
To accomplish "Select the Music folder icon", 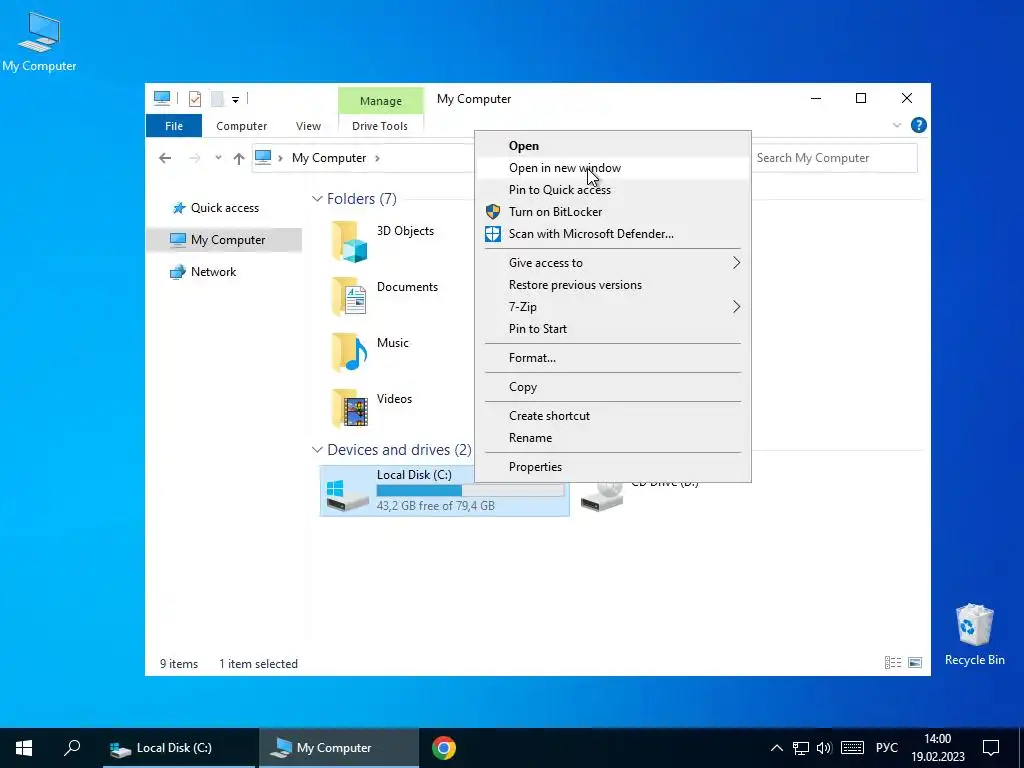I will [349, 353].
